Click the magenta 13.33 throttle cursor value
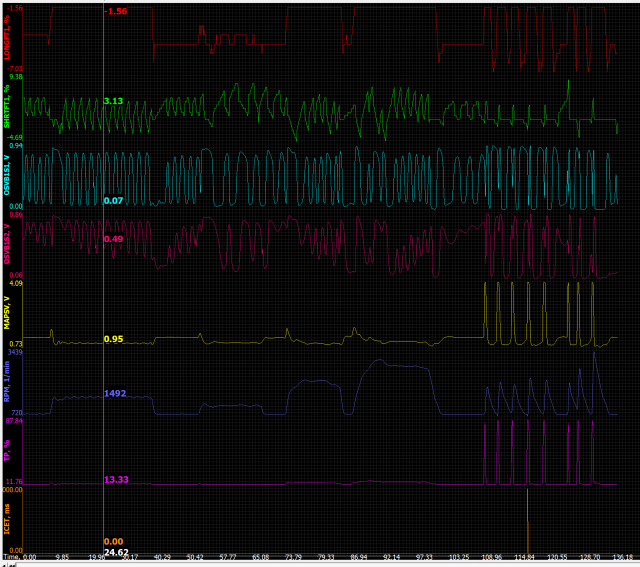 tap(117, 480)
